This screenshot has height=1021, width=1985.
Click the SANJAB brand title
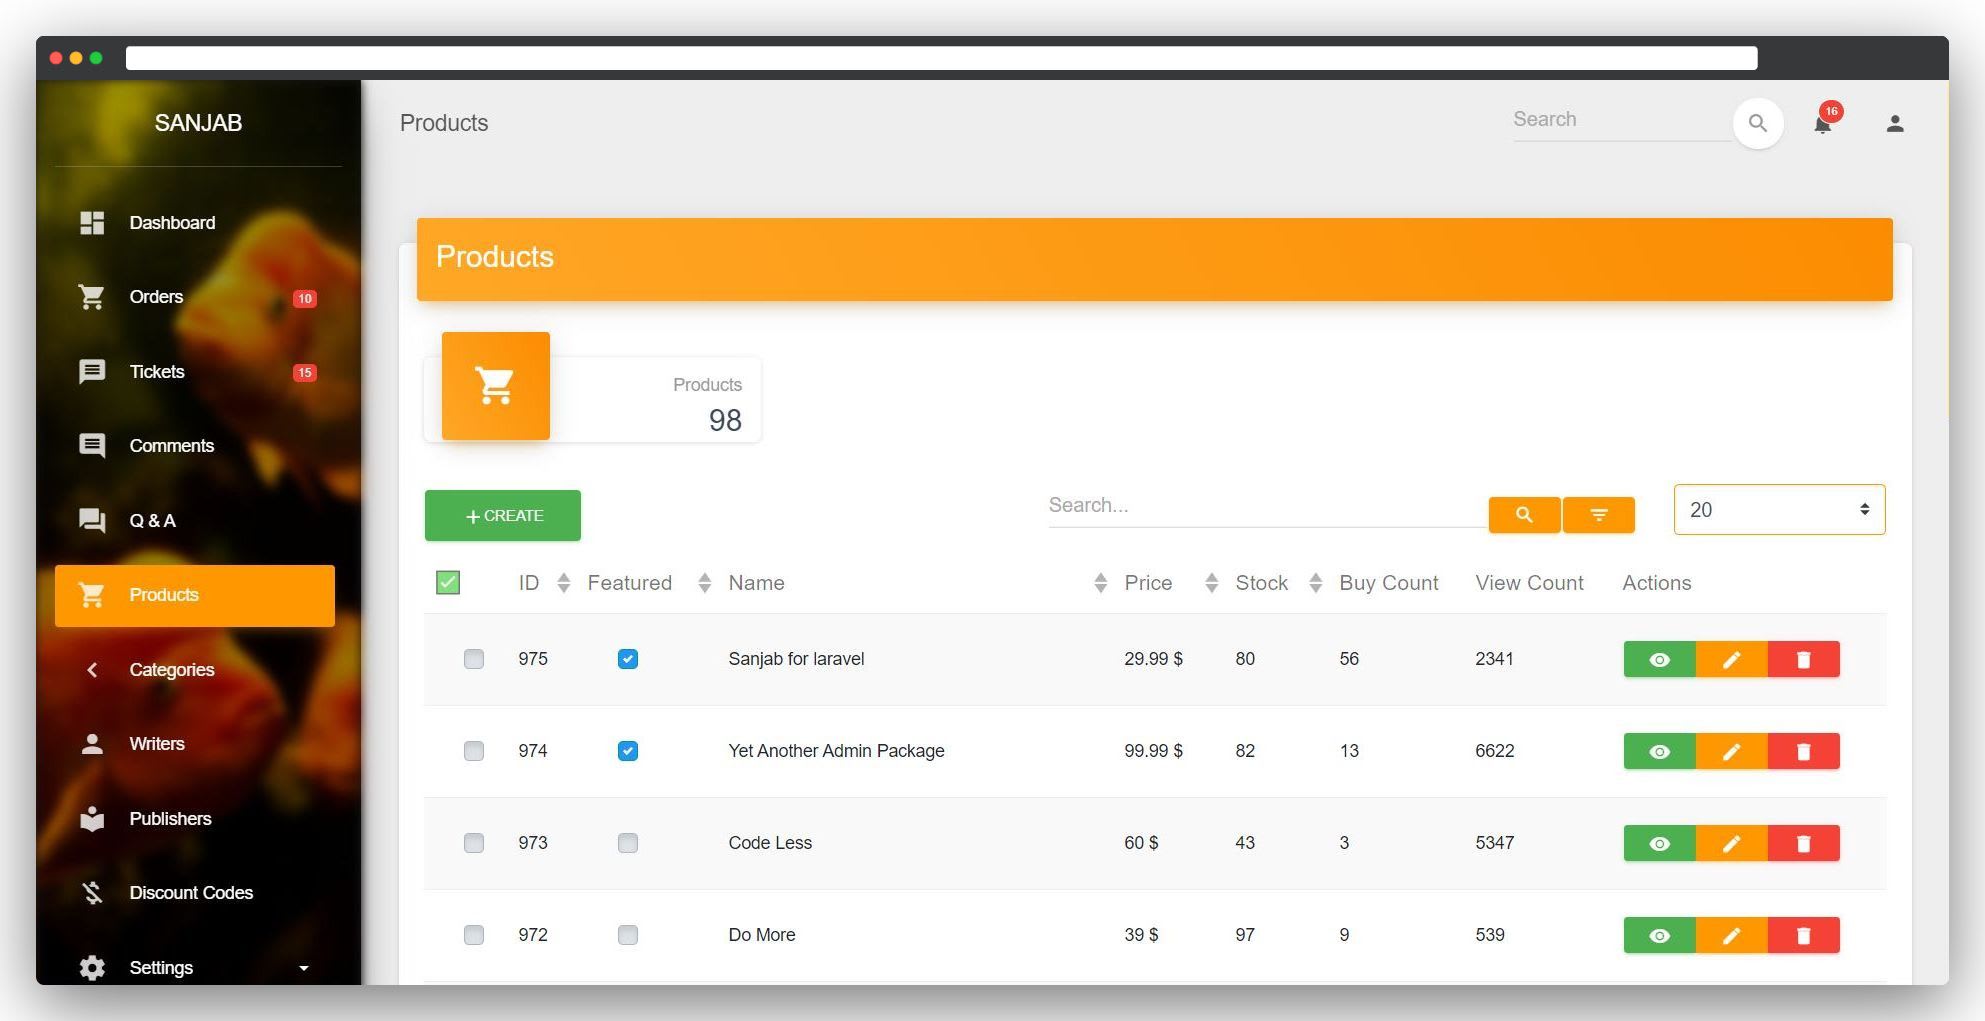(198, 123)
